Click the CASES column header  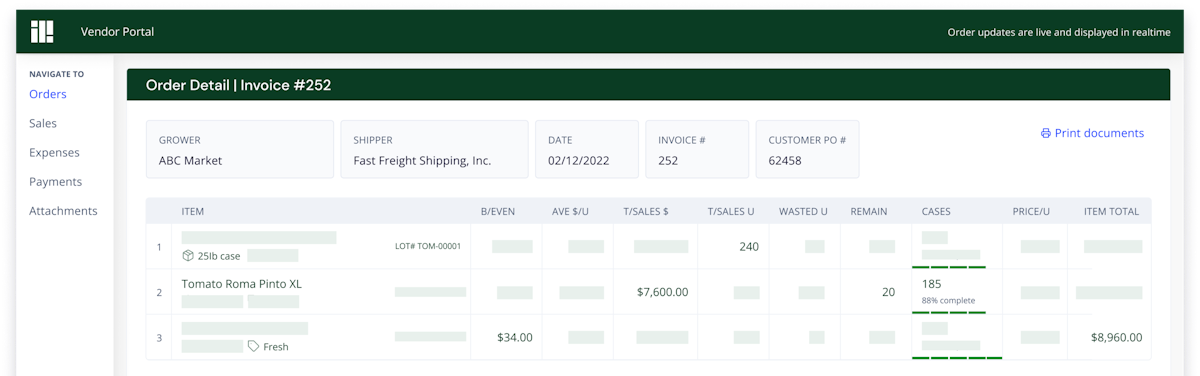(x=936, y=212)
